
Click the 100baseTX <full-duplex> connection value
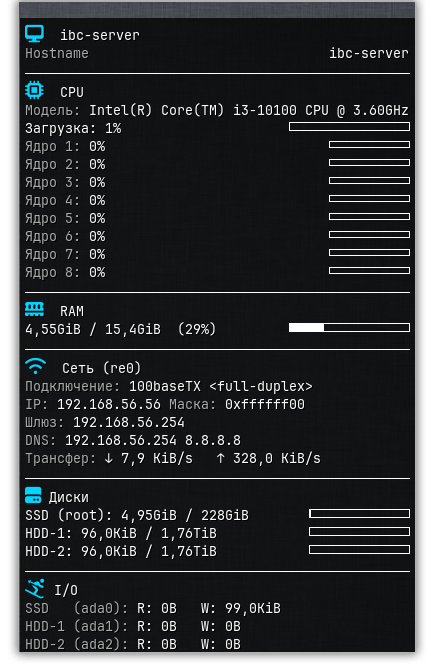(x=221, y=386)
